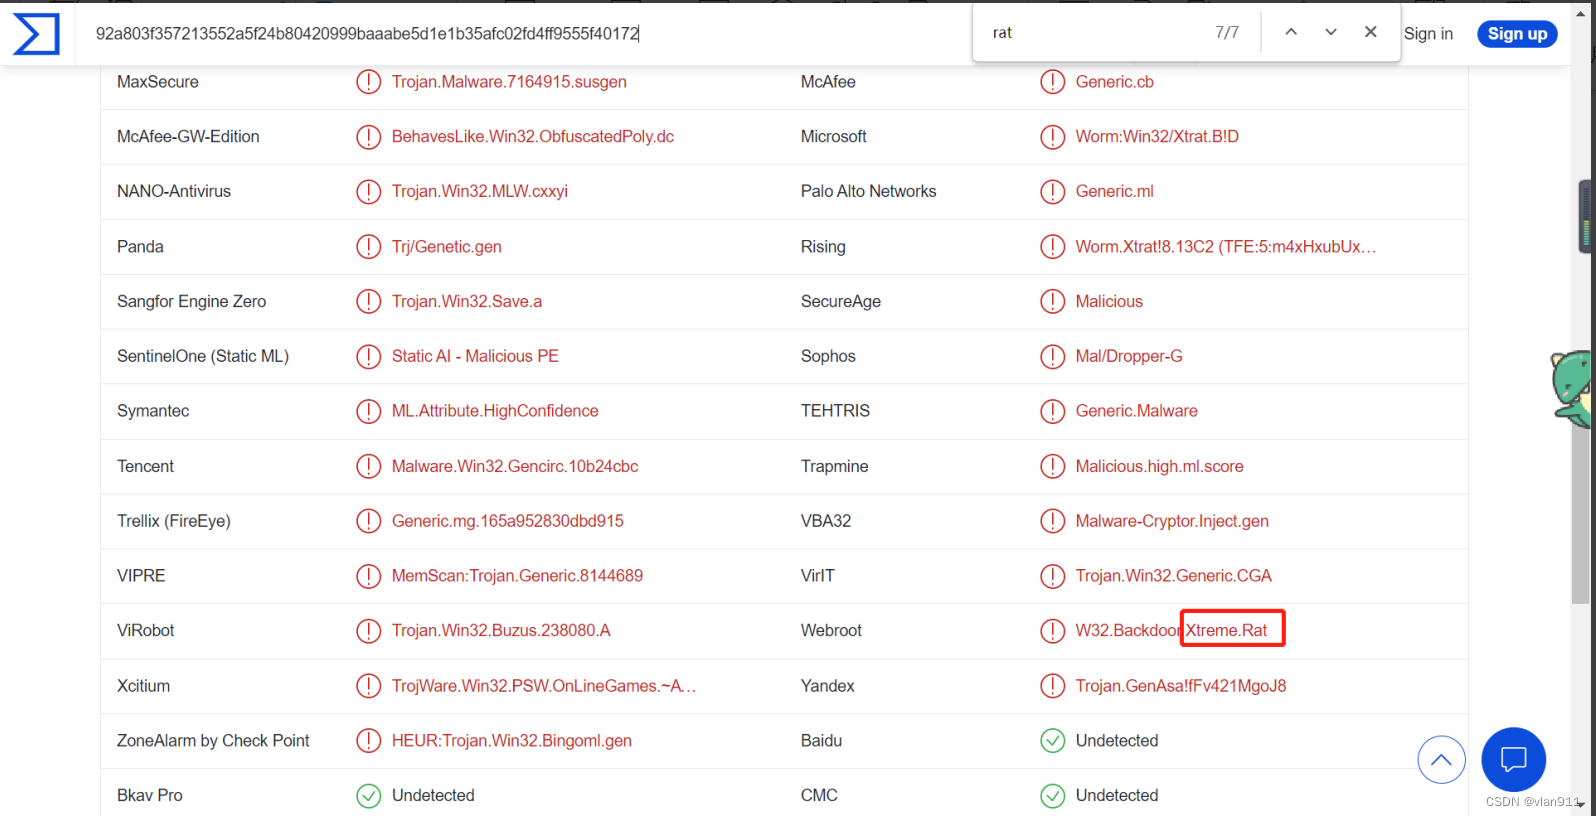
Task: Click the alert icon in Tencent row
Action: (x=369, y=466)
